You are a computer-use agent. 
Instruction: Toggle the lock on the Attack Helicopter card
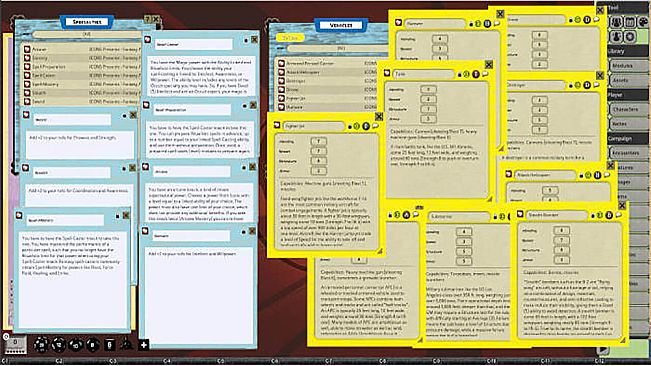click(x=581, y=176)
